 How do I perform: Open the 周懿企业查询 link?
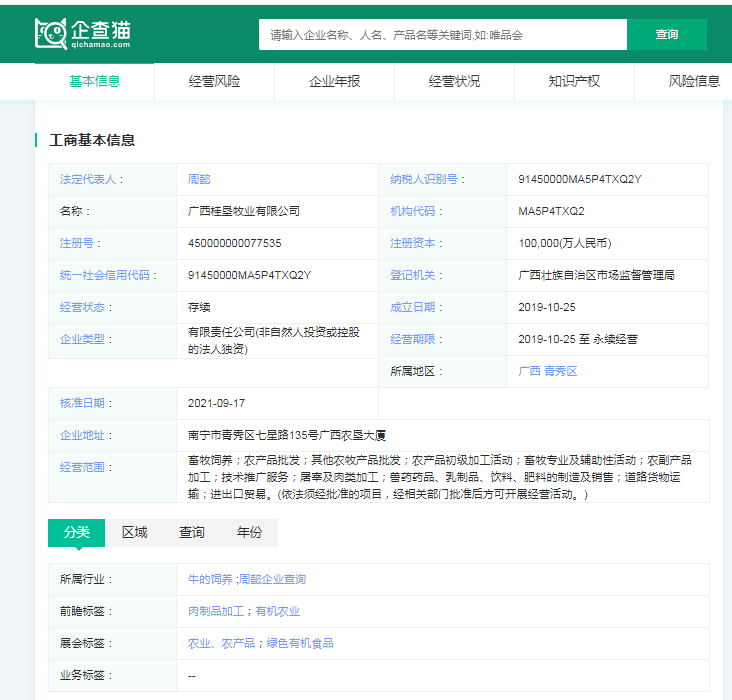tap(273, 580)
